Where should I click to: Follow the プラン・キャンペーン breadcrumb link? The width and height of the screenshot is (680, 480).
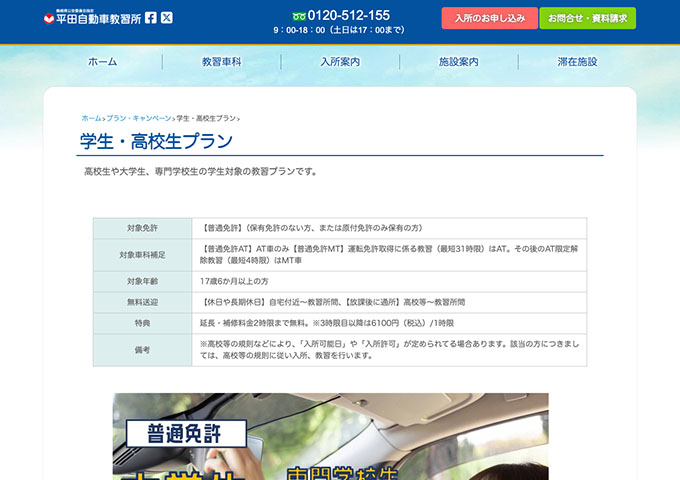click(x=139, y=118)
